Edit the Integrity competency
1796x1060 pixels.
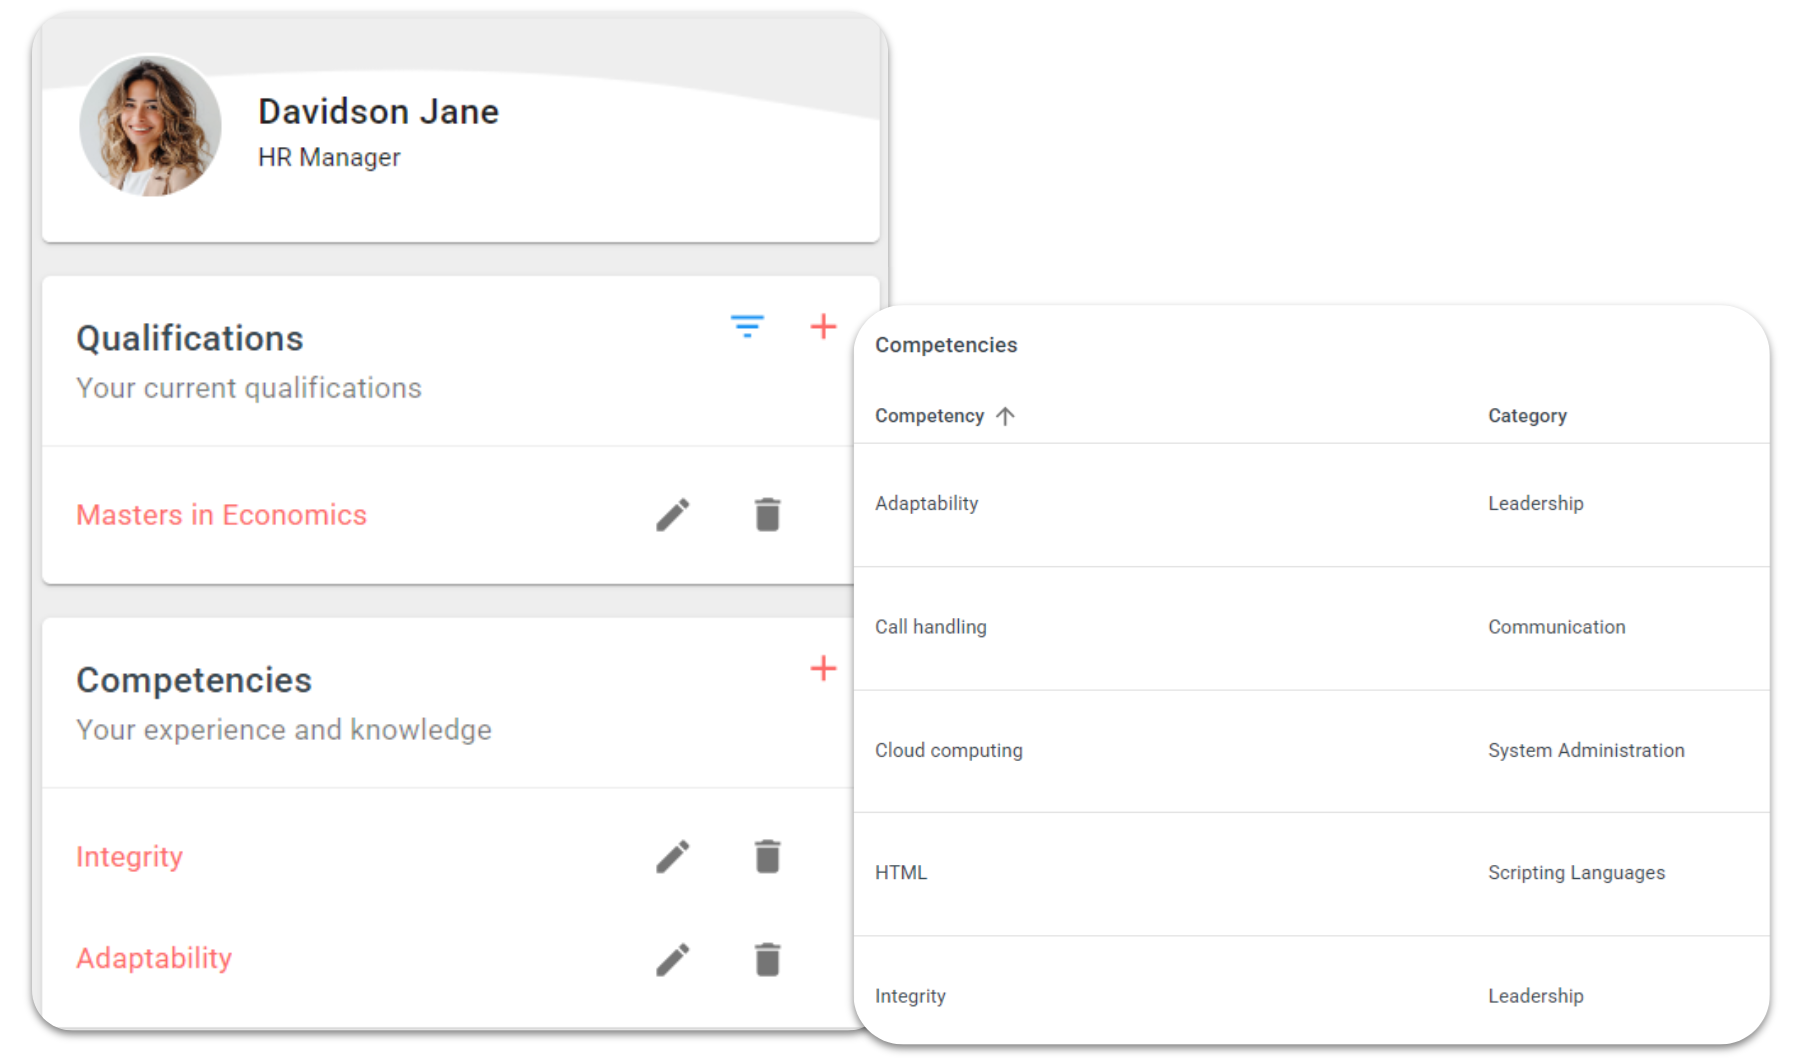[x=672, y=857]
